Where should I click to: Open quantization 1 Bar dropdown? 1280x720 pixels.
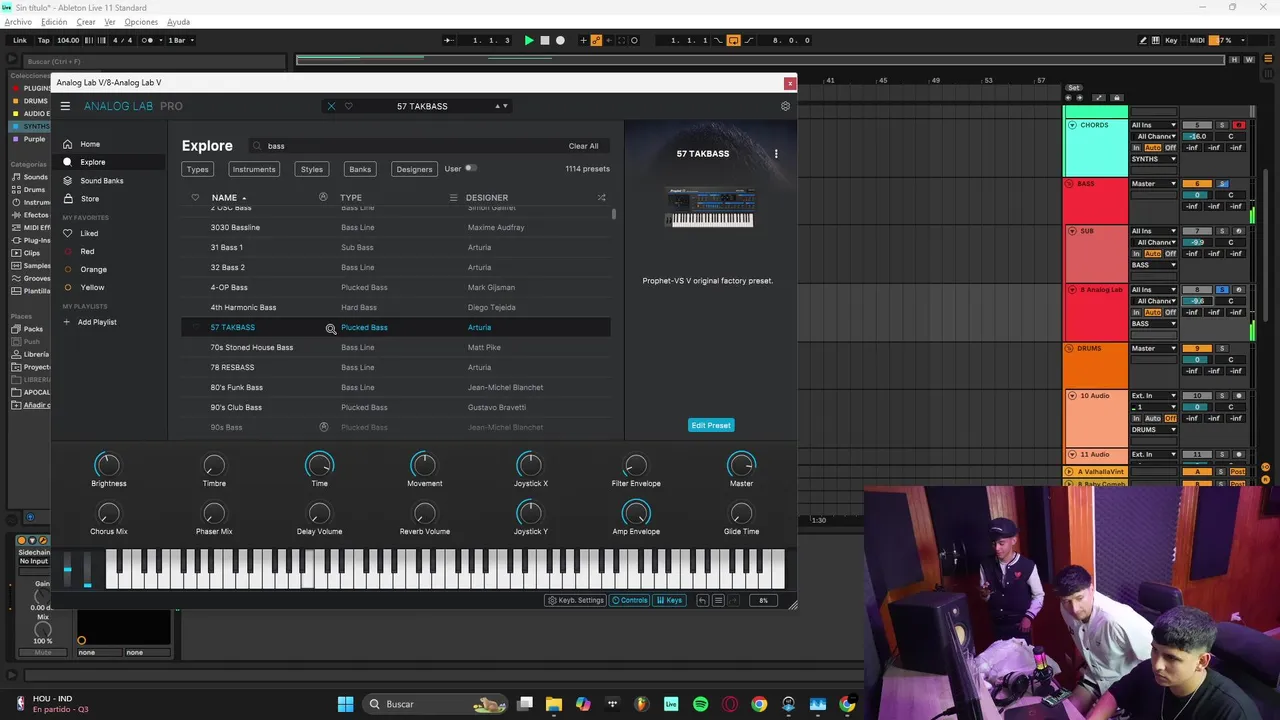point(180,40)
